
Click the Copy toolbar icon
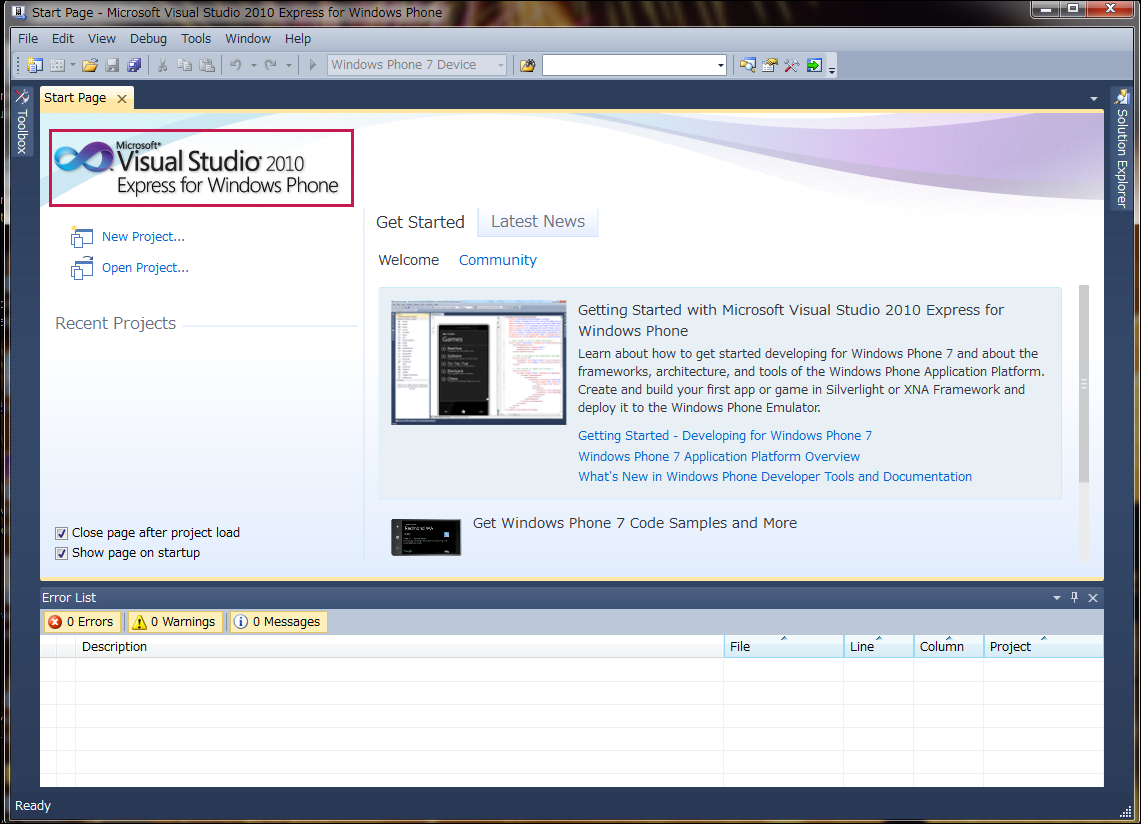tap(185, 66)
